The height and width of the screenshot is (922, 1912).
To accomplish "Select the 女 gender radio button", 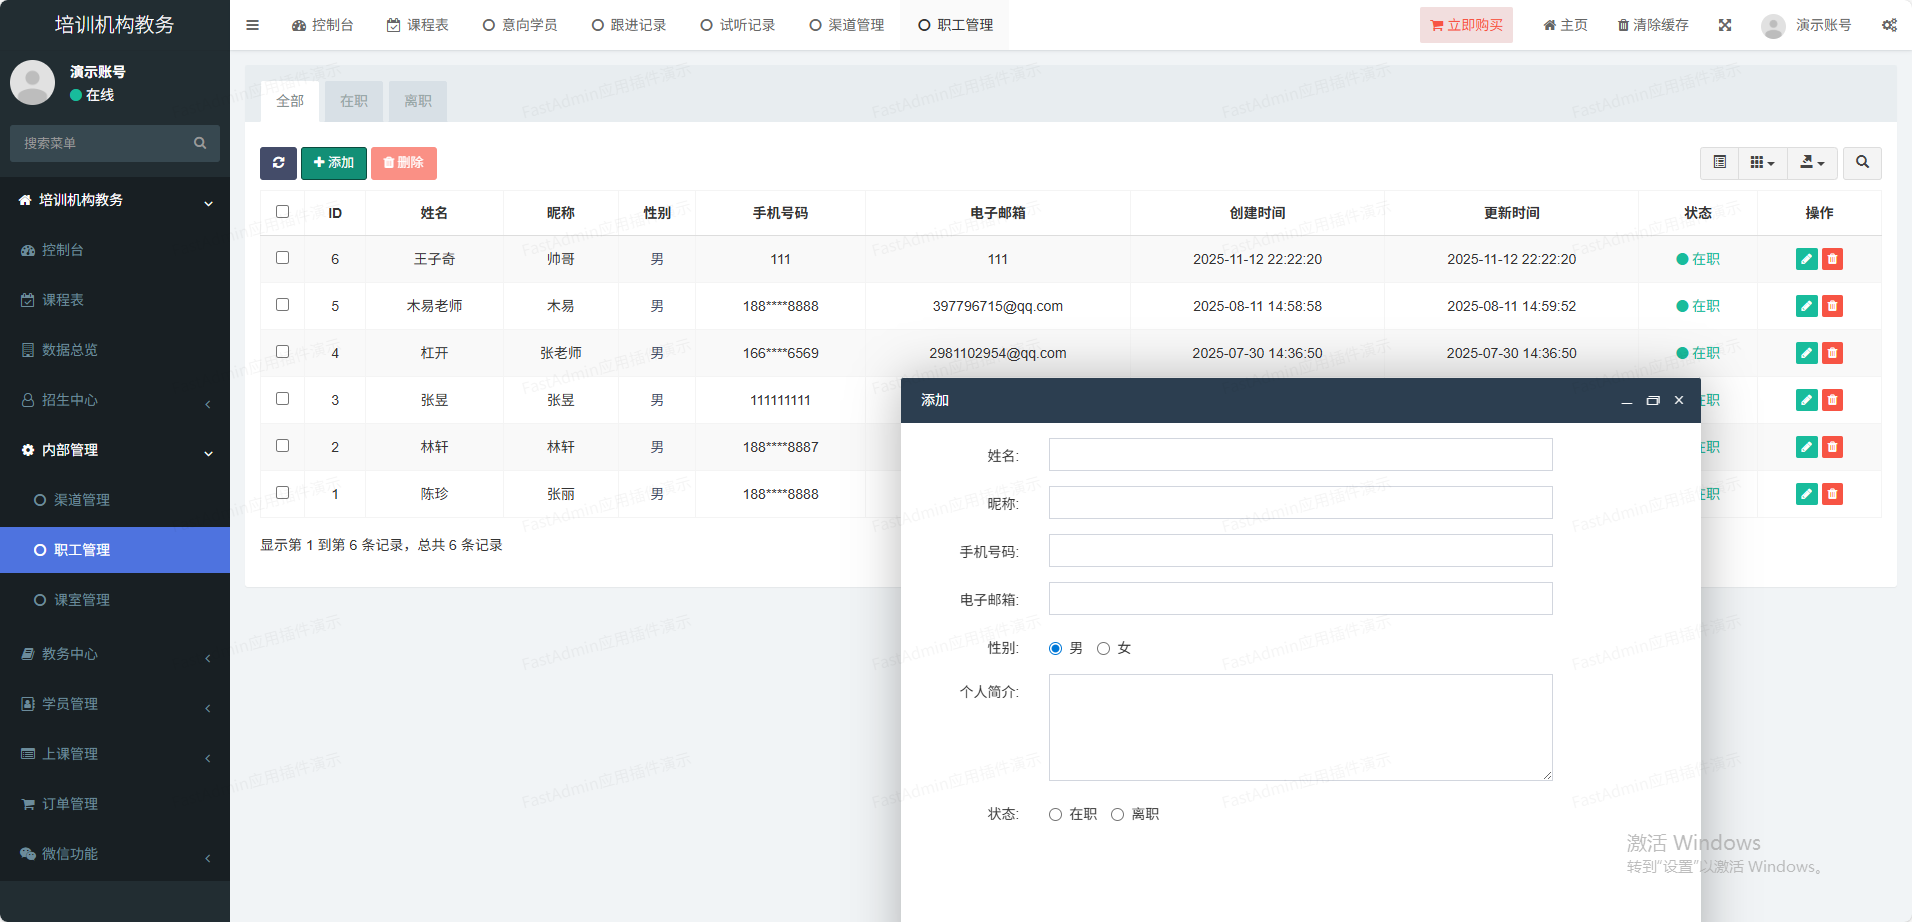I will point(1103,649).
